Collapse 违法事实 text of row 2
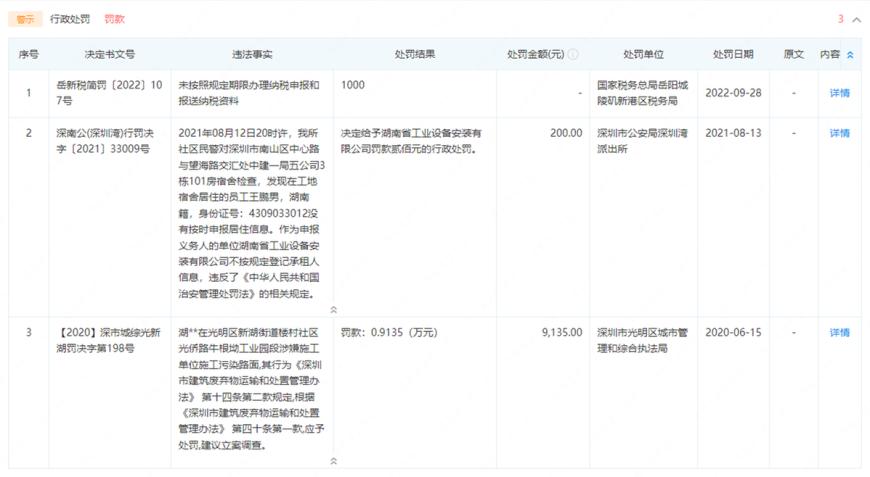 click(333, 309)
